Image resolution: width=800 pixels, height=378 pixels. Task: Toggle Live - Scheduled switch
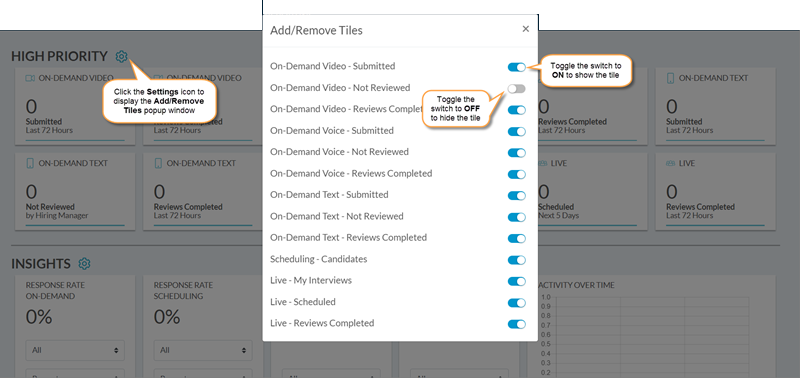coord(516,303)
